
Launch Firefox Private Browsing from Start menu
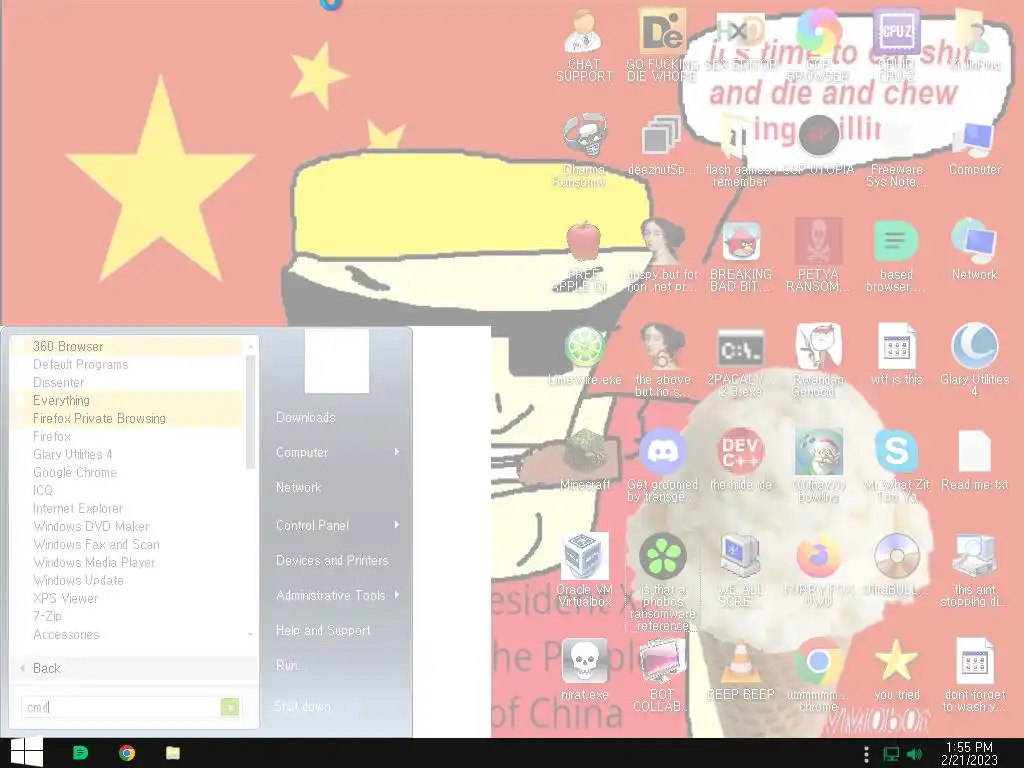coord(127,418)
